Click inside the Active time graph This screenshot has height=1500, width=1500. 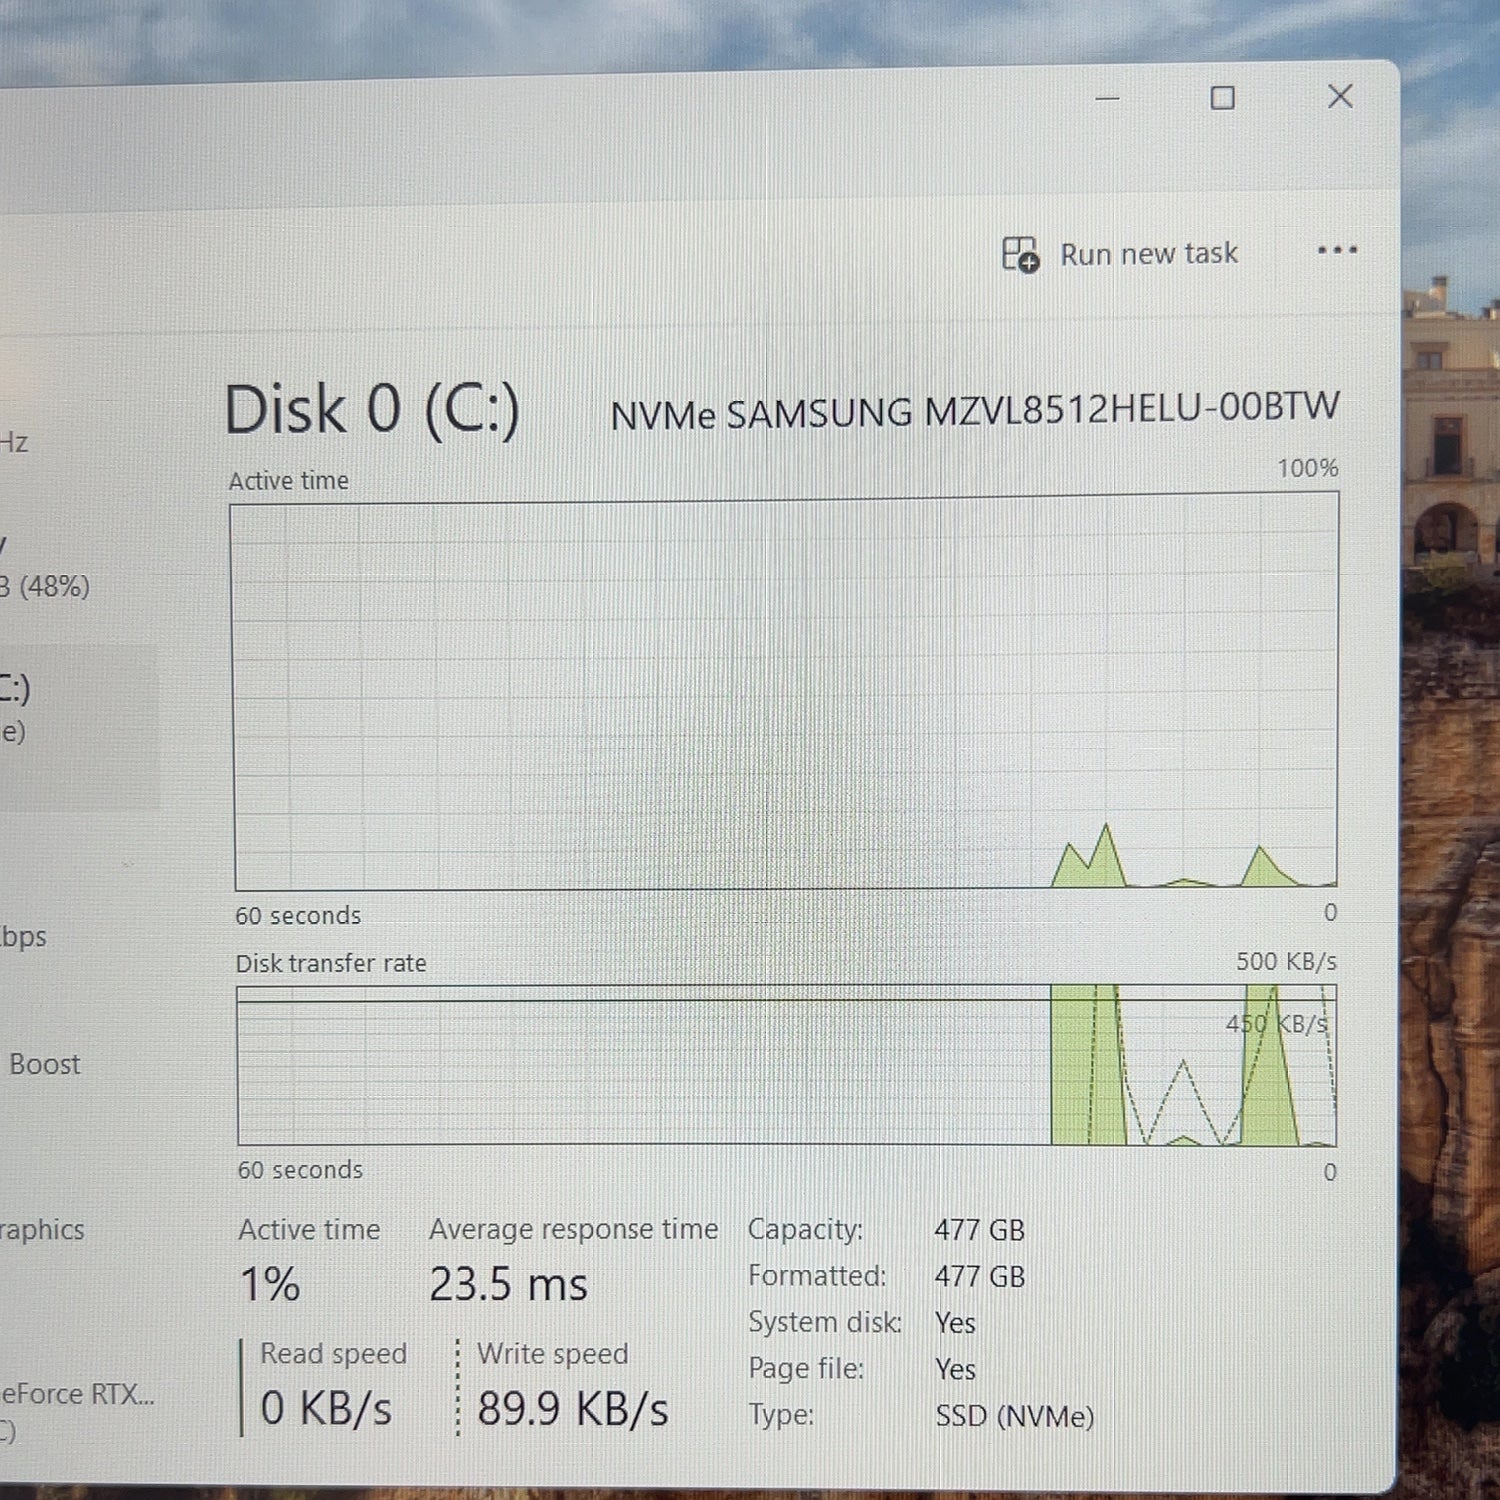(x=786, y=696)
